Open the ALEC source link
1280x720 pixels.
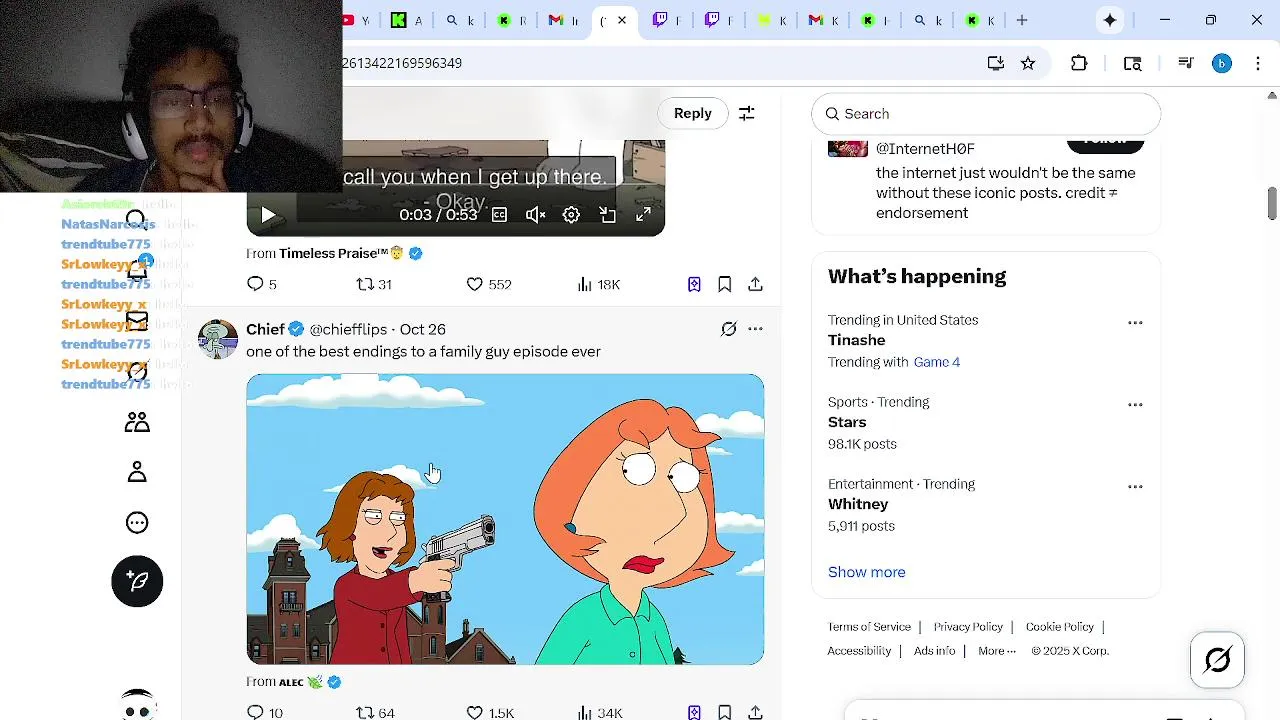point(291,682)
